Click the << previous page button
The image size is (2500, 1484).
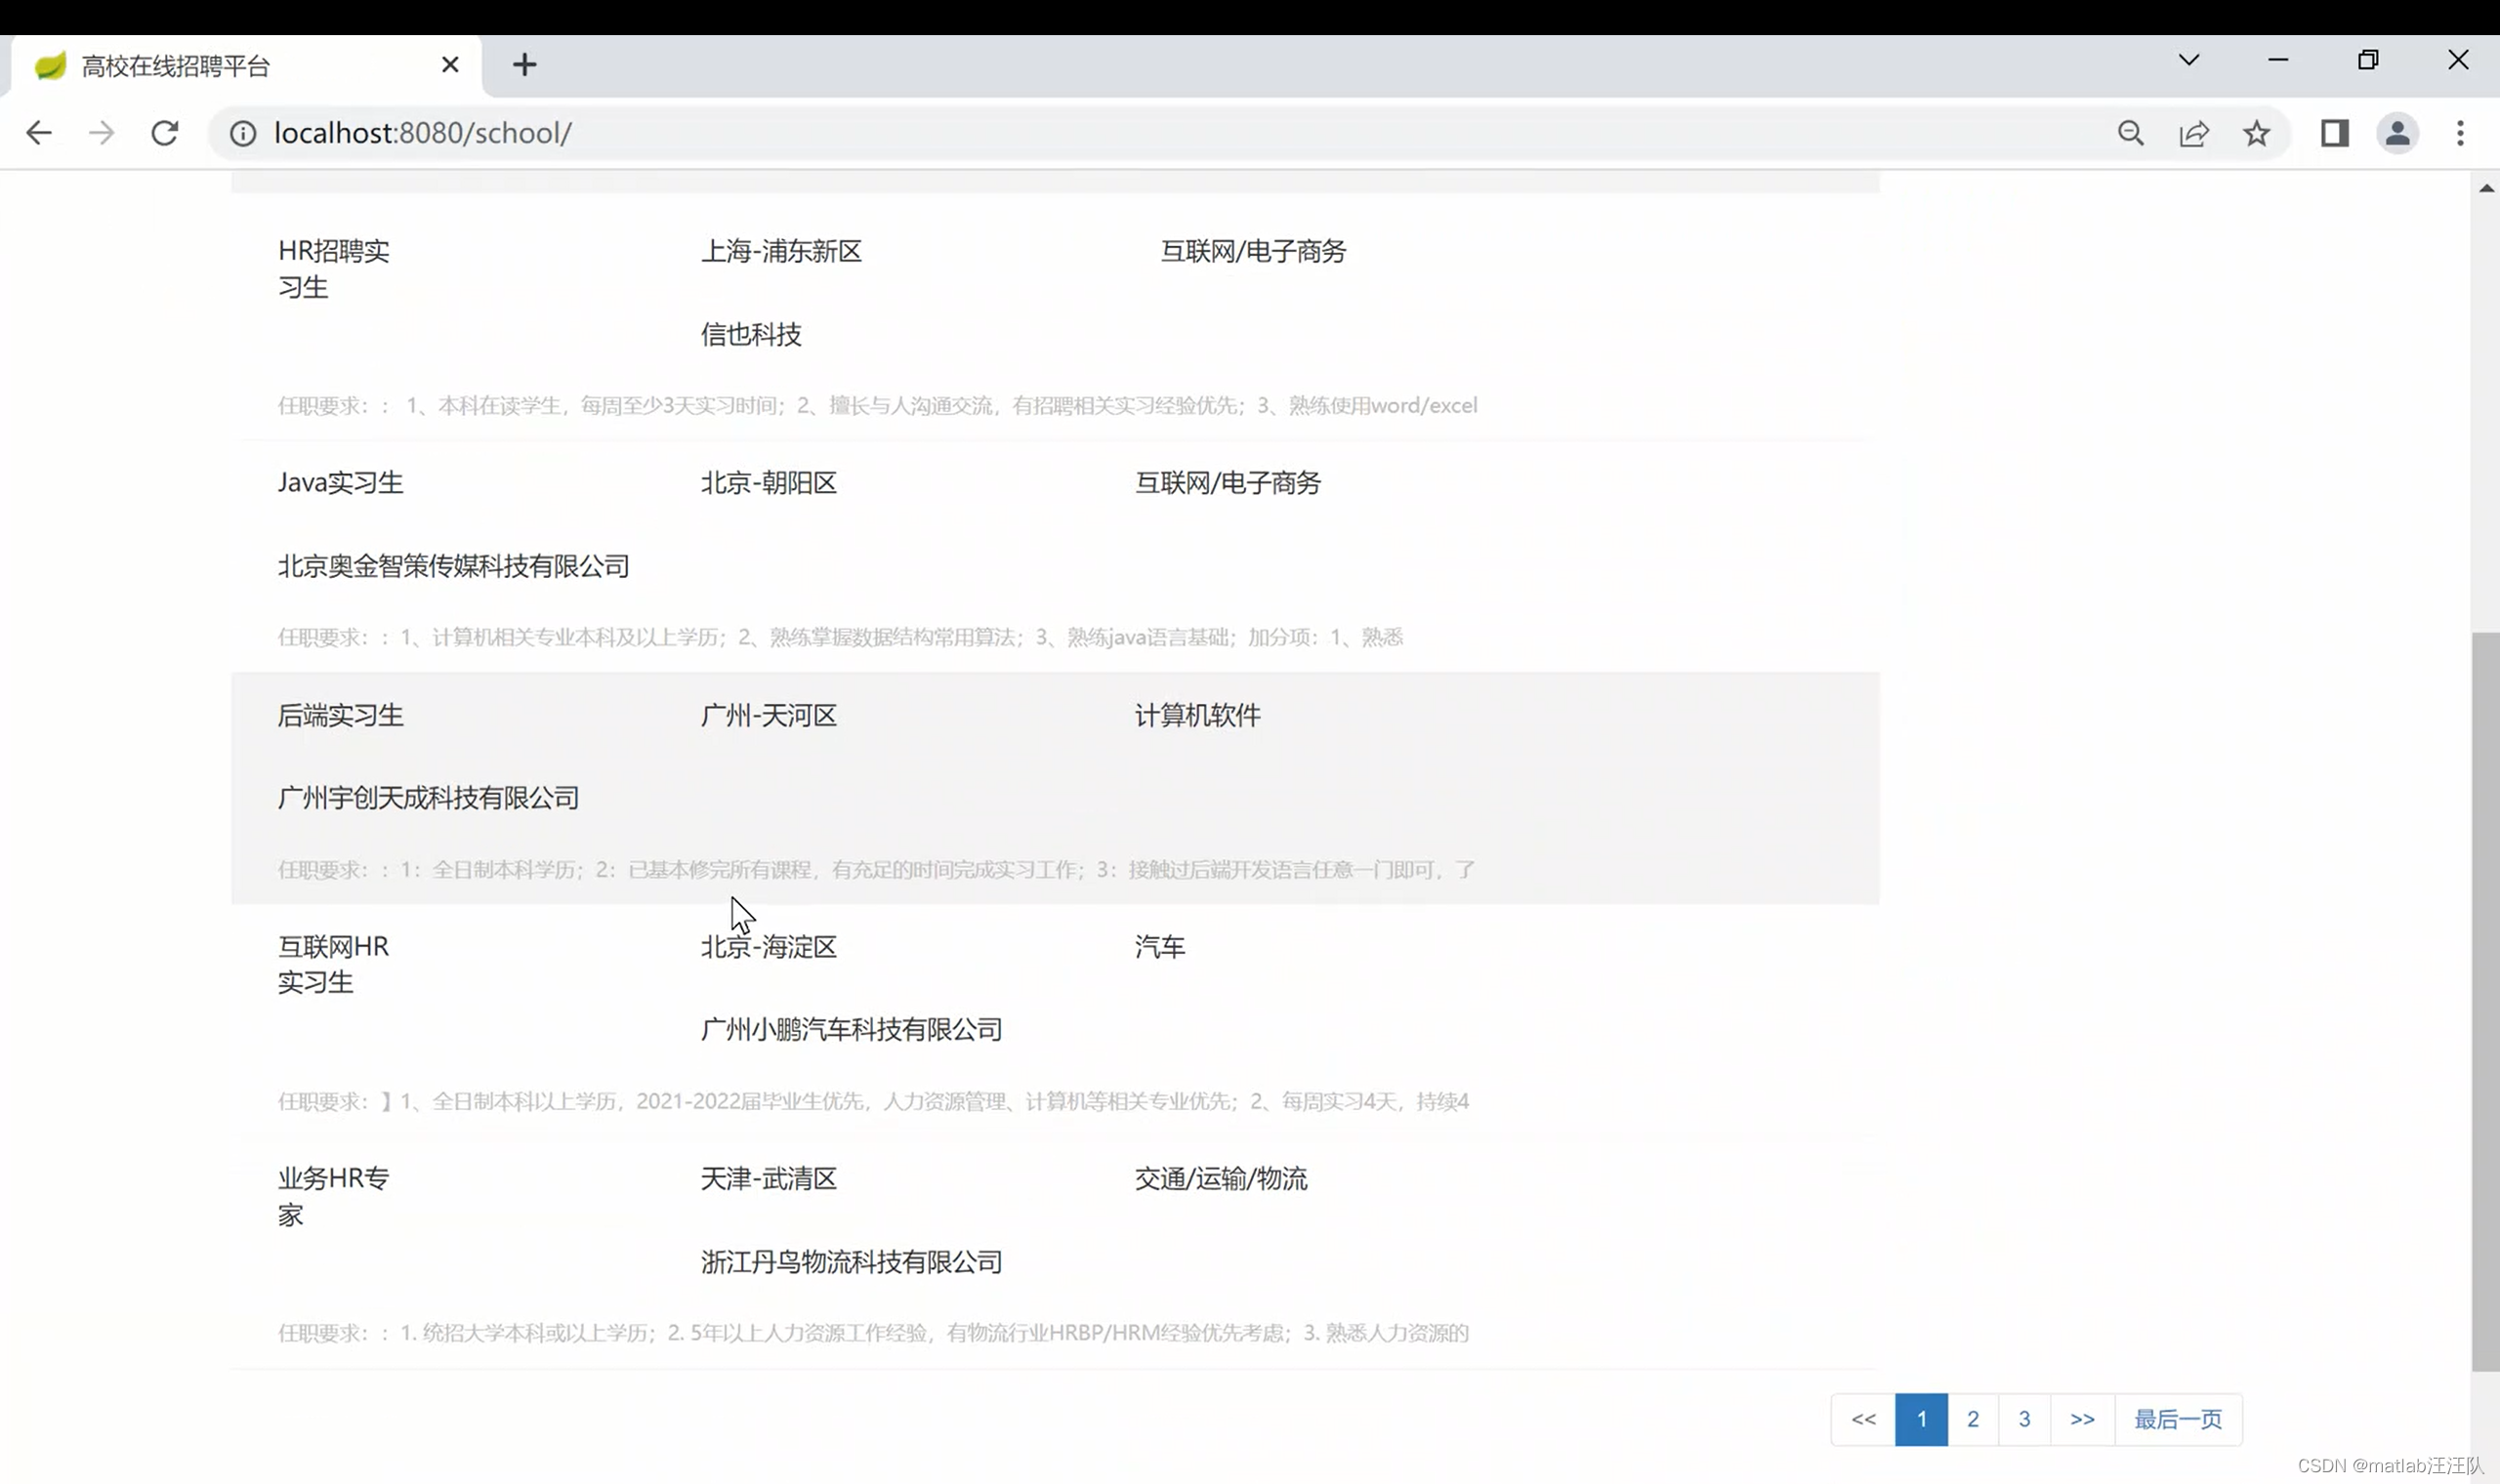[1863, 1419]
